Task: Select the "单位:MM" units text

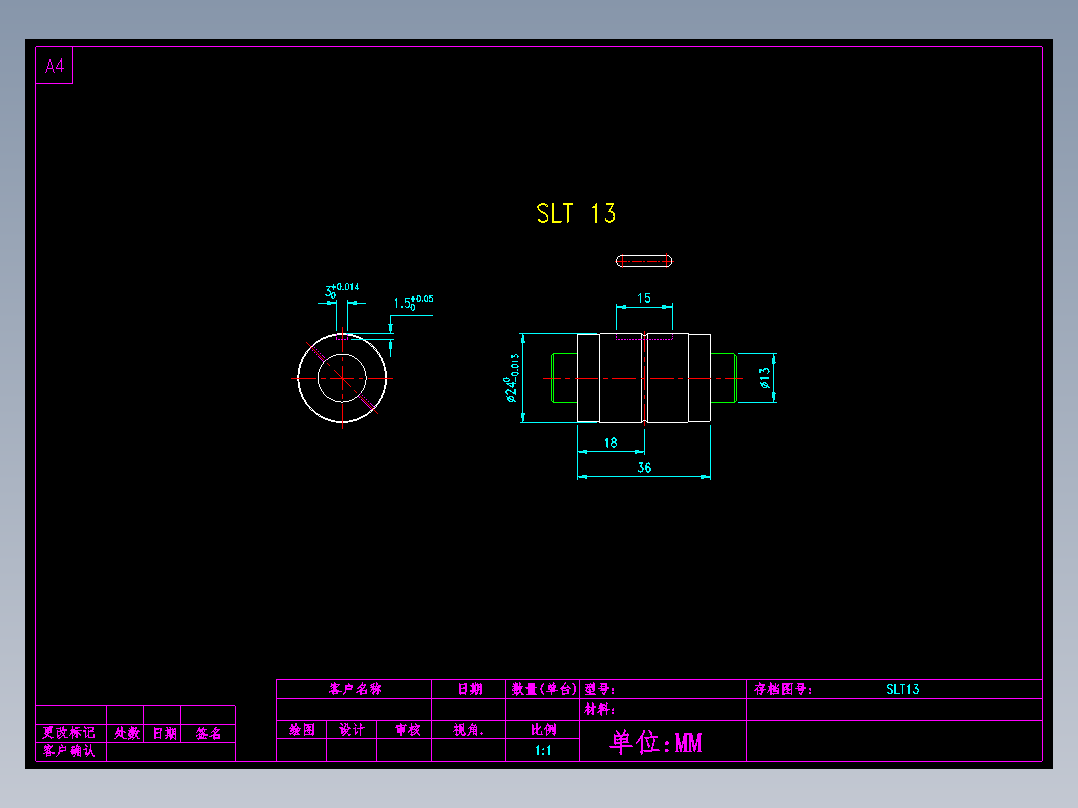Action: 656,742
